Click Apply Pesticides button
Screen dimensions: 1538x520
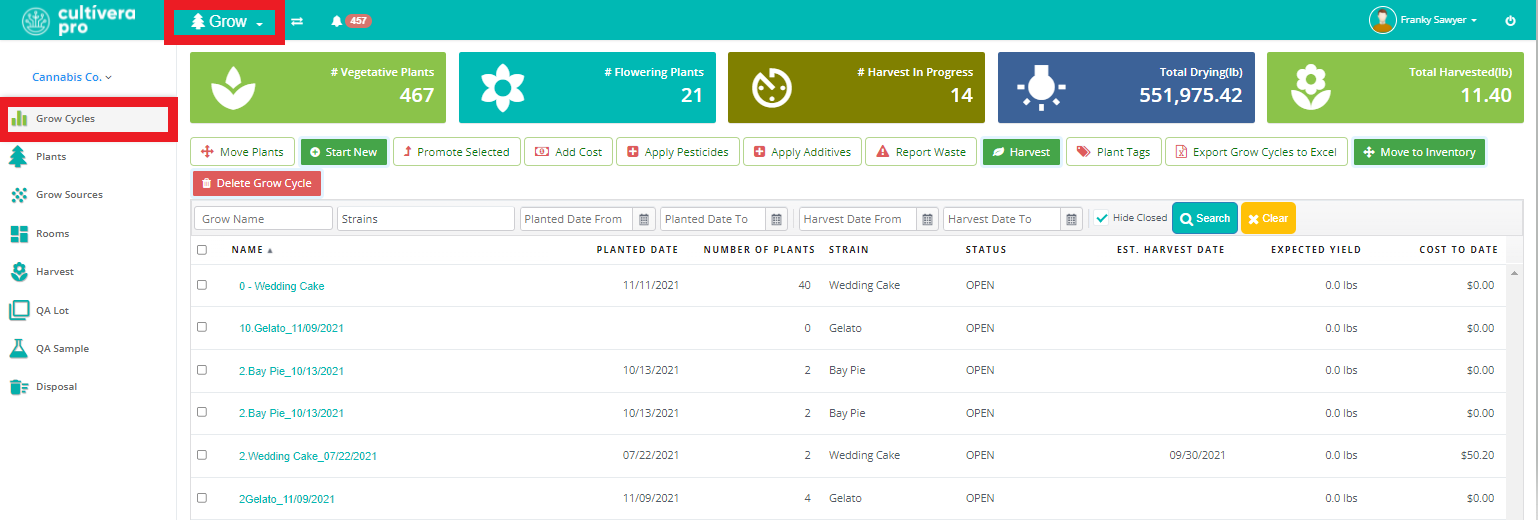click(677, 152)
